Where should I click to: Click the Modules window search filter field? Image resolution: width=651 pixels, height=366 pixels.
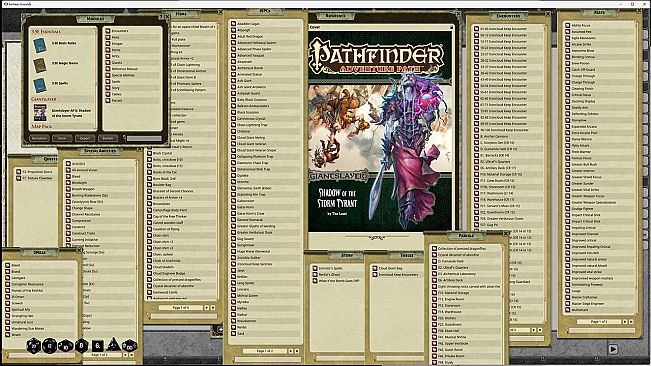coord(144,138)
